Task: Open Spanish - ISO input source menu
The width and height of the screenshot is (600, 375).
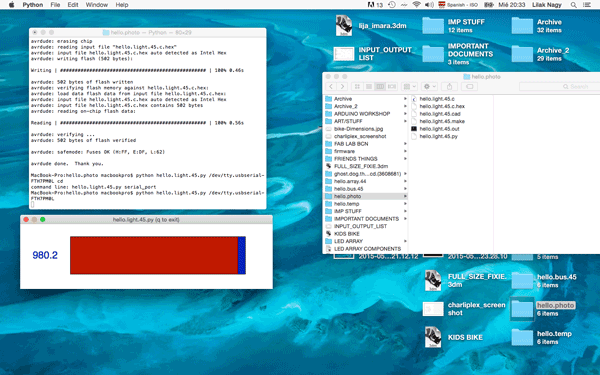Action: (458, 5)
